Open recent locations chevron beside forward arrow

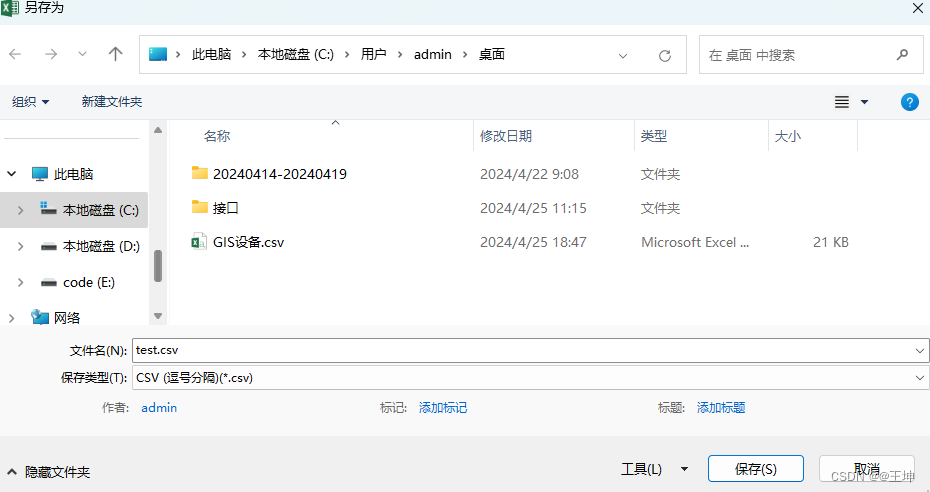82,55
